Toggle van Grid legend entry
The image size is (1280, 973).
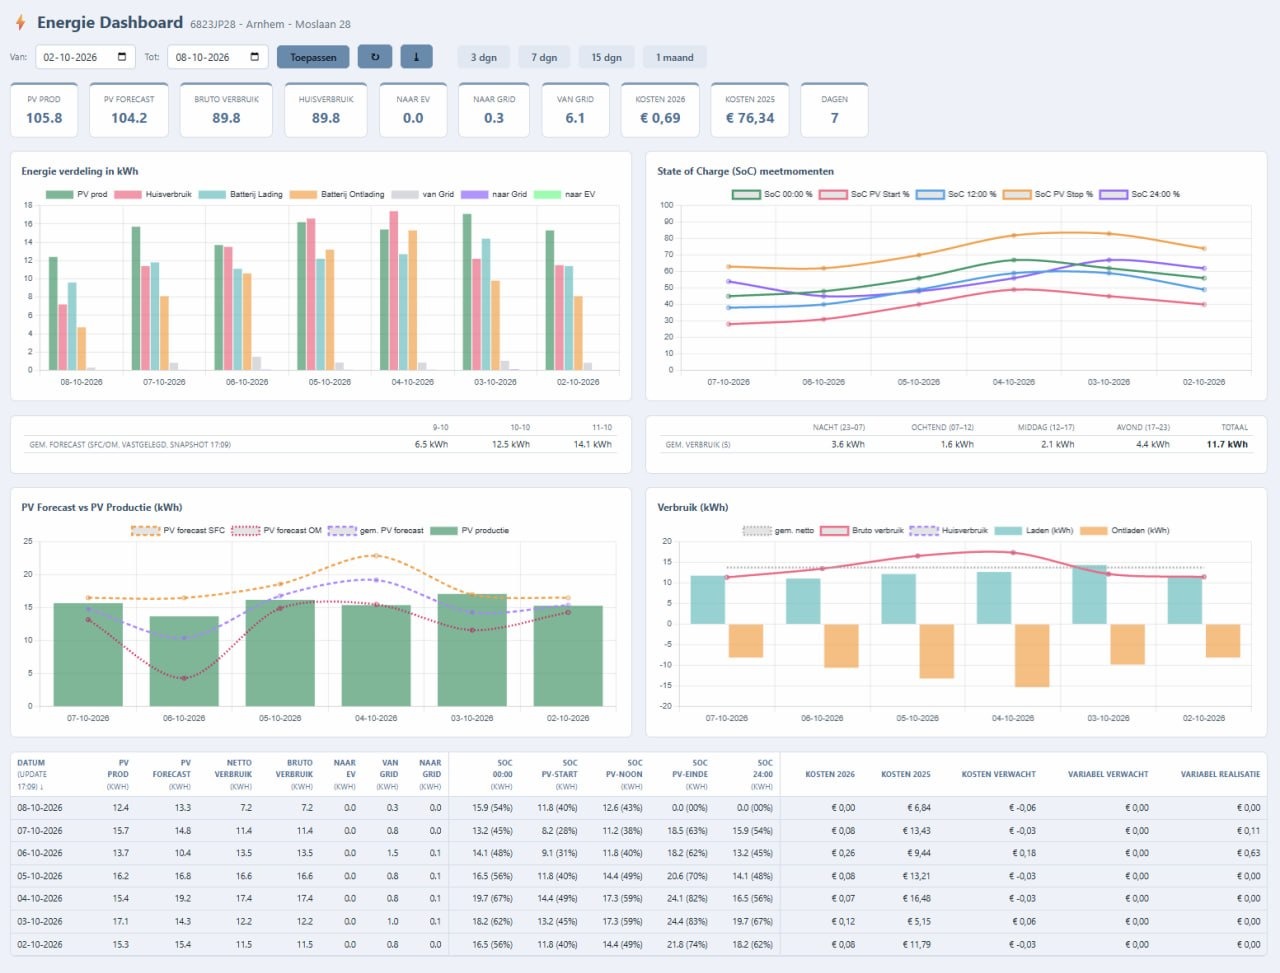point(423,194)
